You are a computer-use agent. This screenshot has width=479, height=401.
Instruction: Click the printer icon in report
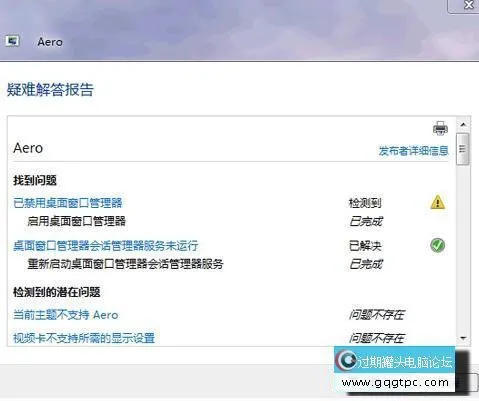(x=440, y=128)
